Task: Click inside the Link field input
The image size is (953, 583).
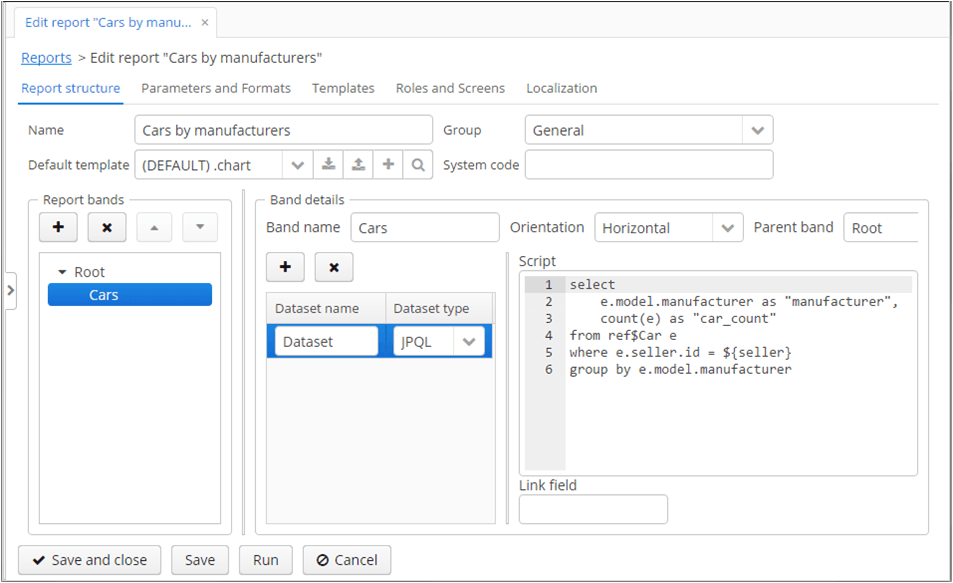Action: [x=593, y=509]
